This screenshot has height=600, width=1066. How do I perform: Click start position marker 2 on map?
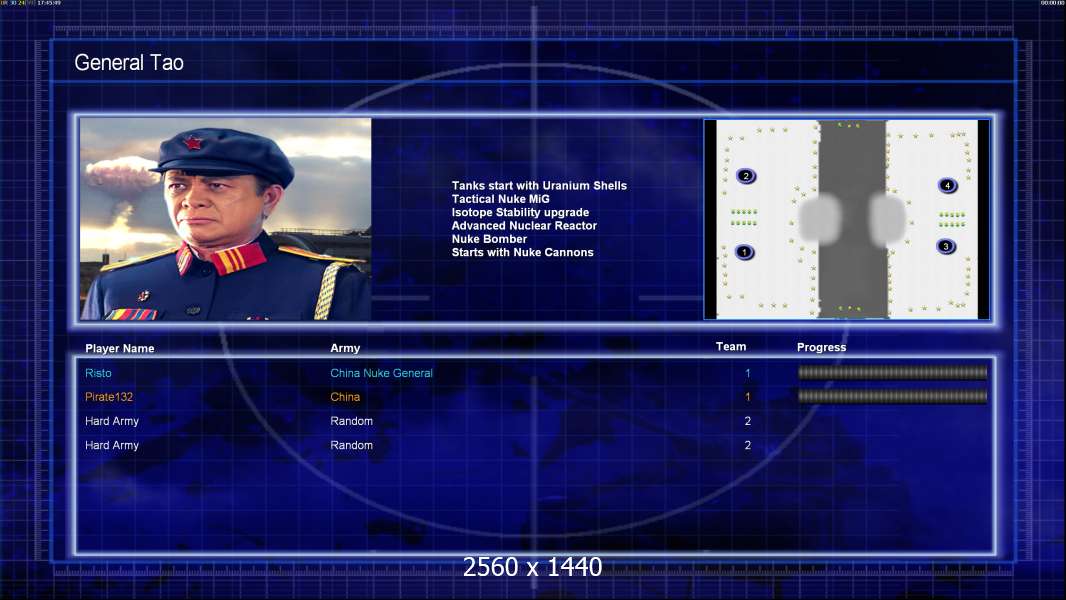click(x=746, y=176)
